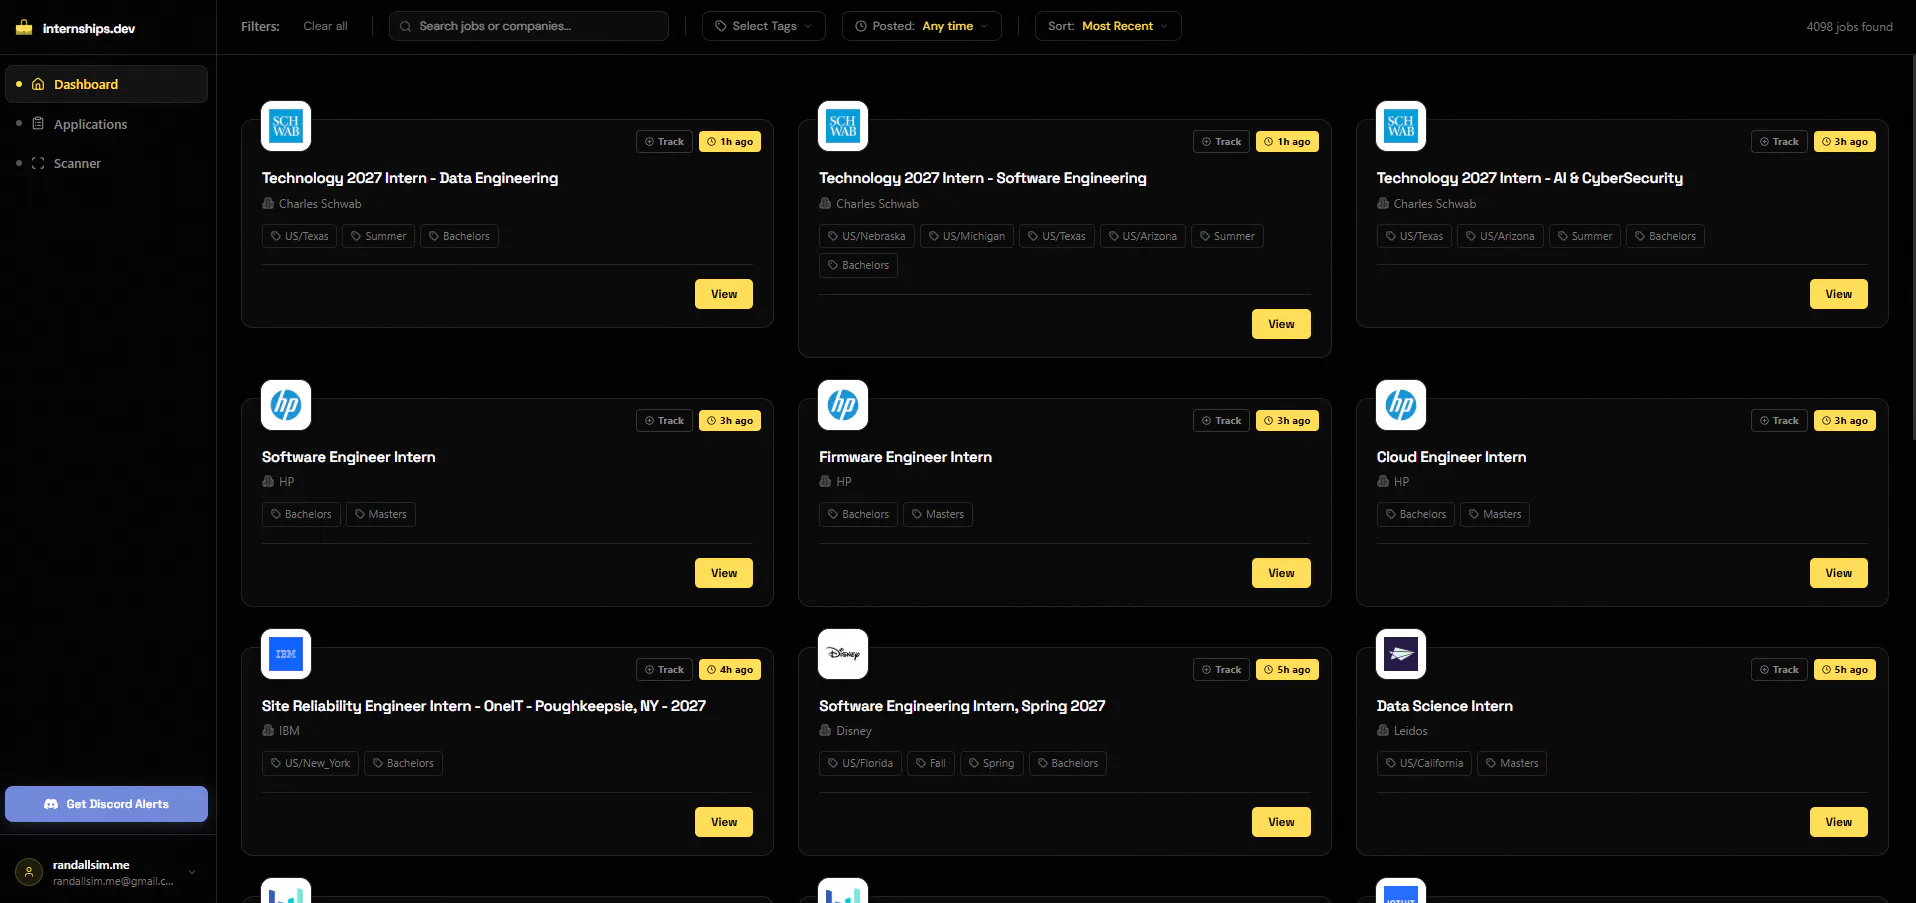Image resolution: width=1916 pixels, height=903 pixels.
Task: Track the Disney Software Engineering Intern job
Action: (x=1221, y=670)
